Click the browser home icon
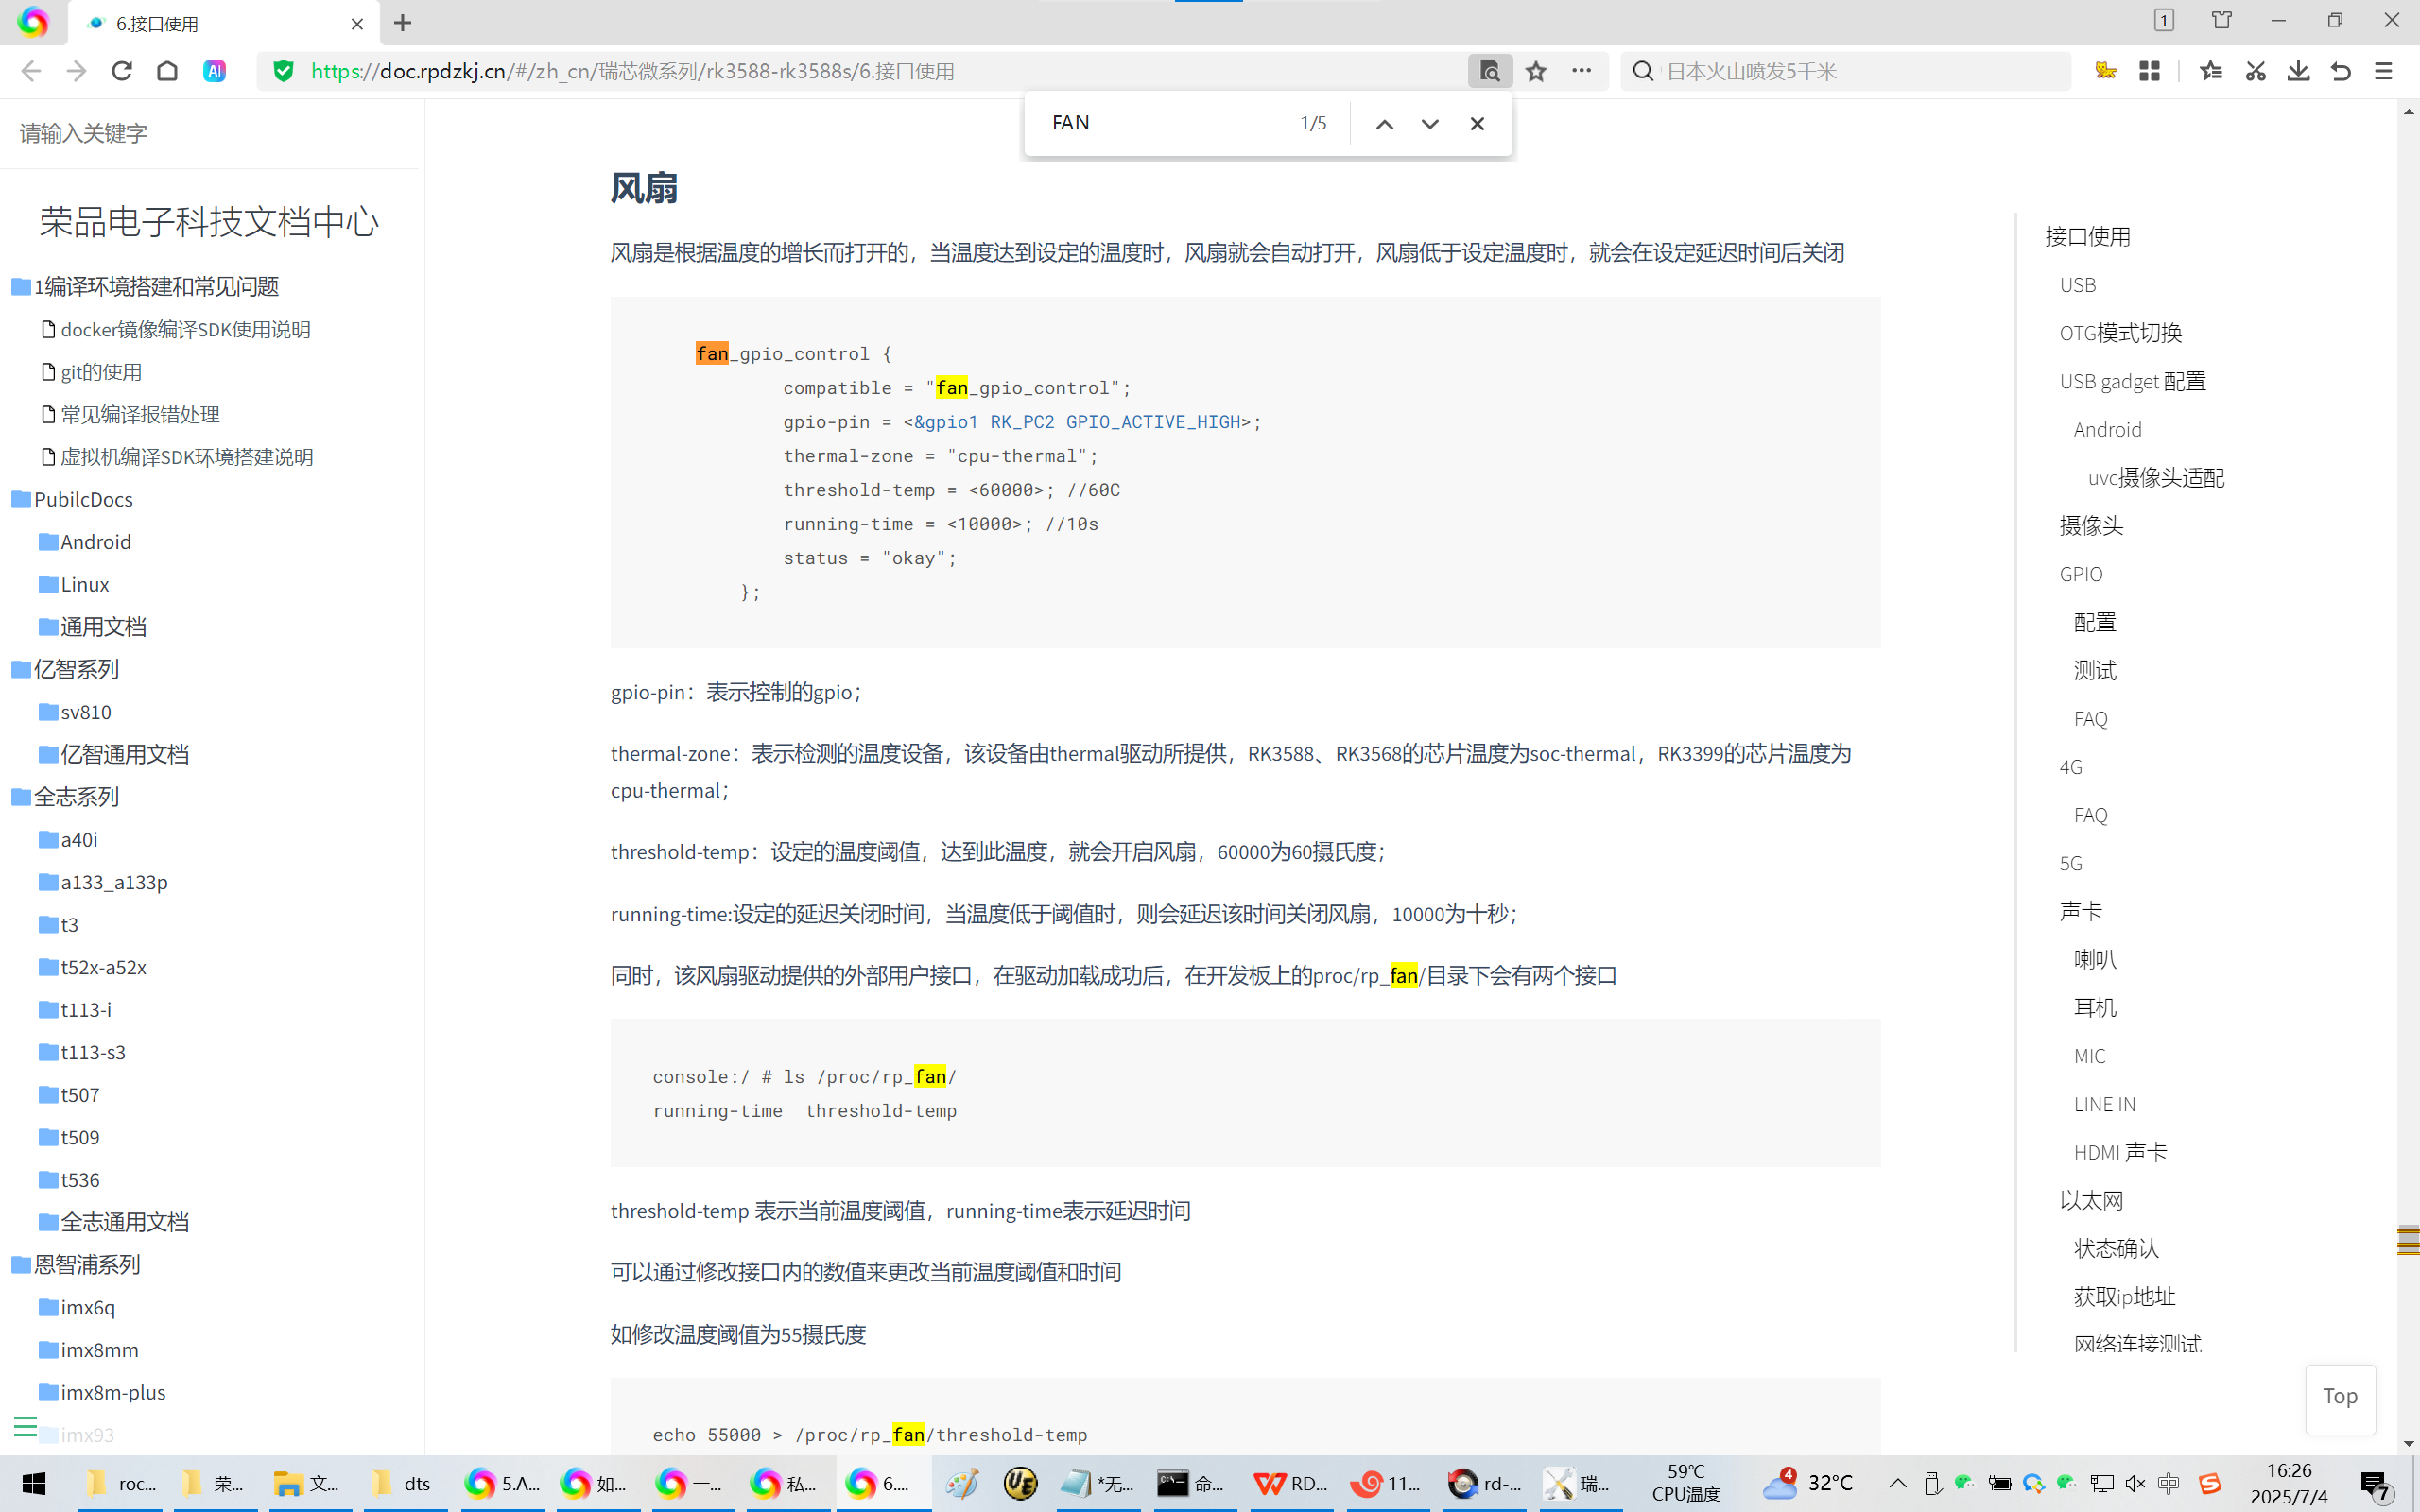The image size is (2420, 1512). (167, 71)
